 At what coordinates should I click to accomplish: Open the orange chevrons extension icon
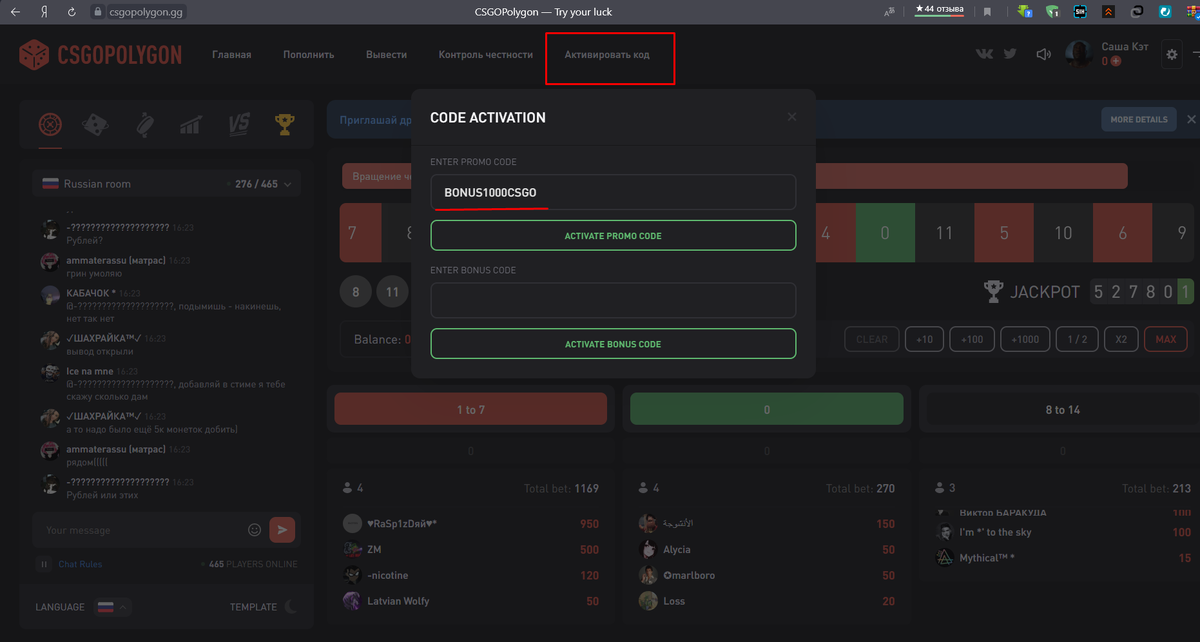1108,12
